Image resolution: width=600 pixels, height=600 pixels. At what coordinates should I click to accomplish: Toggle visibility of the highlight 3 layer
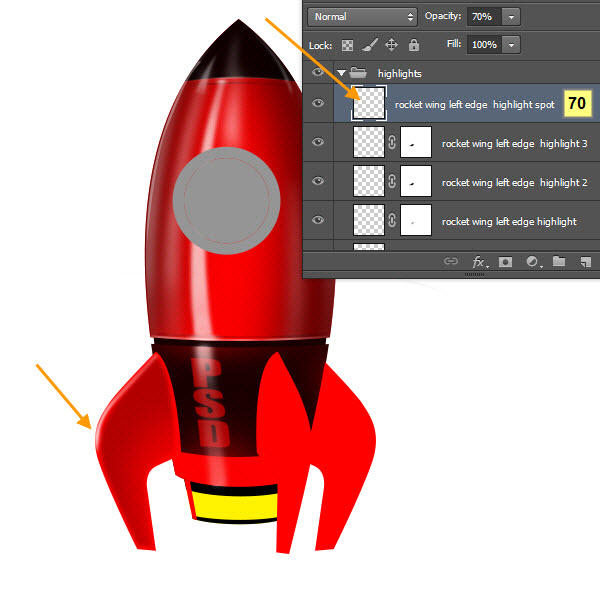pos(318,143)
